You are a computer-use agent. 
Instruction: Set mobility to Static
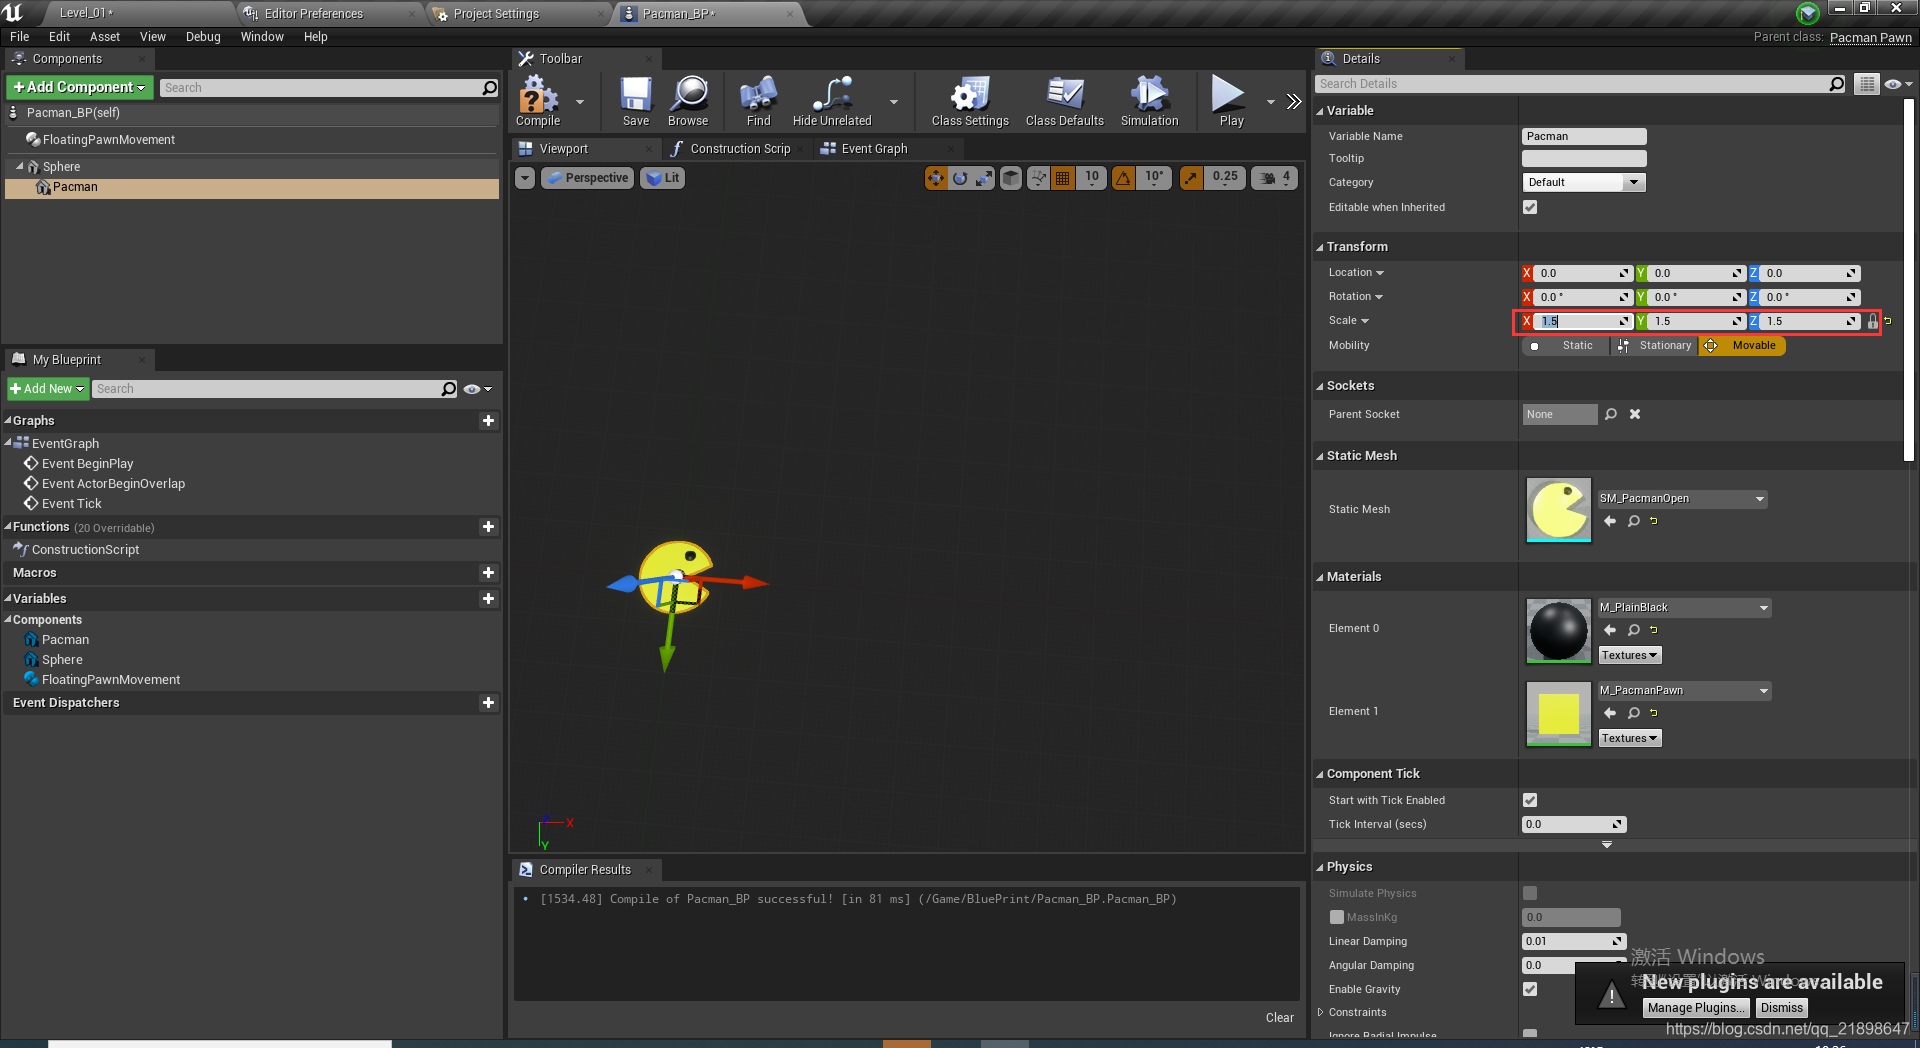1567,346
